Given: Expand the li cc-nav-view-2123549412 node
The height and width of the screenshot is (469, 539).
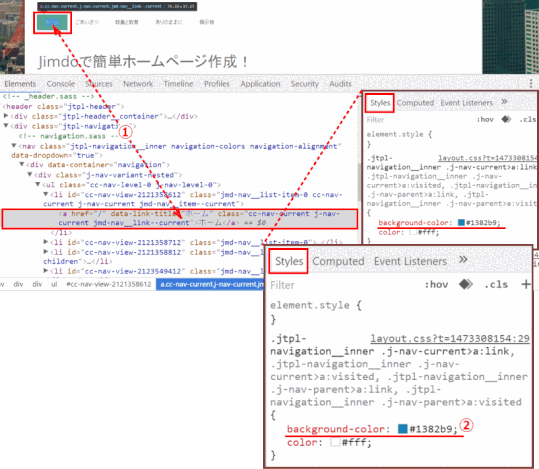Looking at the screenshot, I should tap(46, 271).
